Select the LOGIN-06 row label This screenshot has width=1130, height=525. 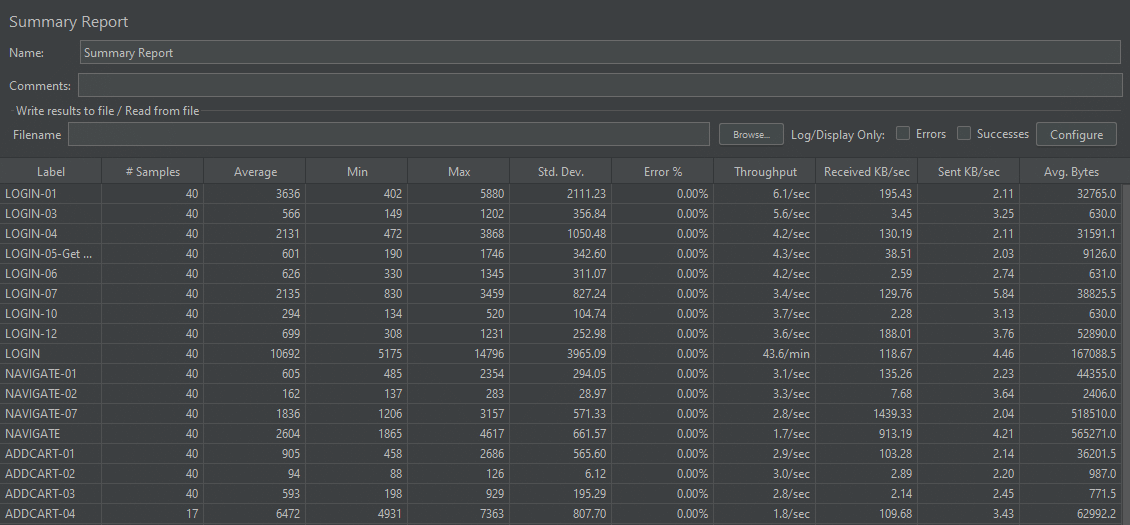(31, 274)
